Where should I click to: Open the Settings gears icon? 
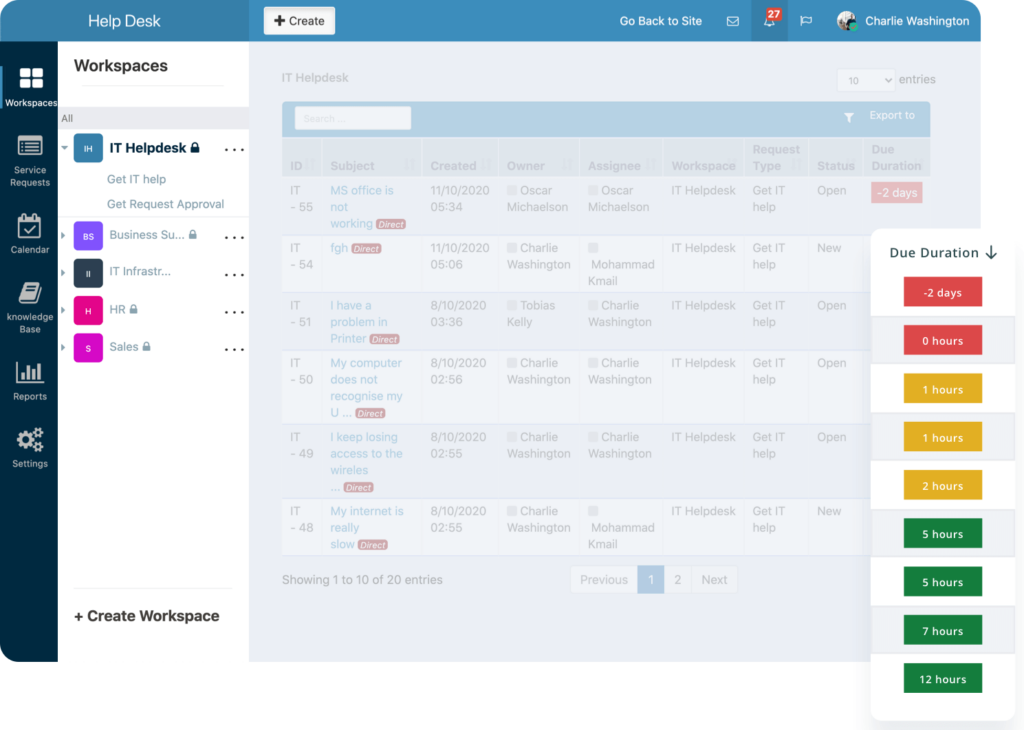[x=30, y=439]
